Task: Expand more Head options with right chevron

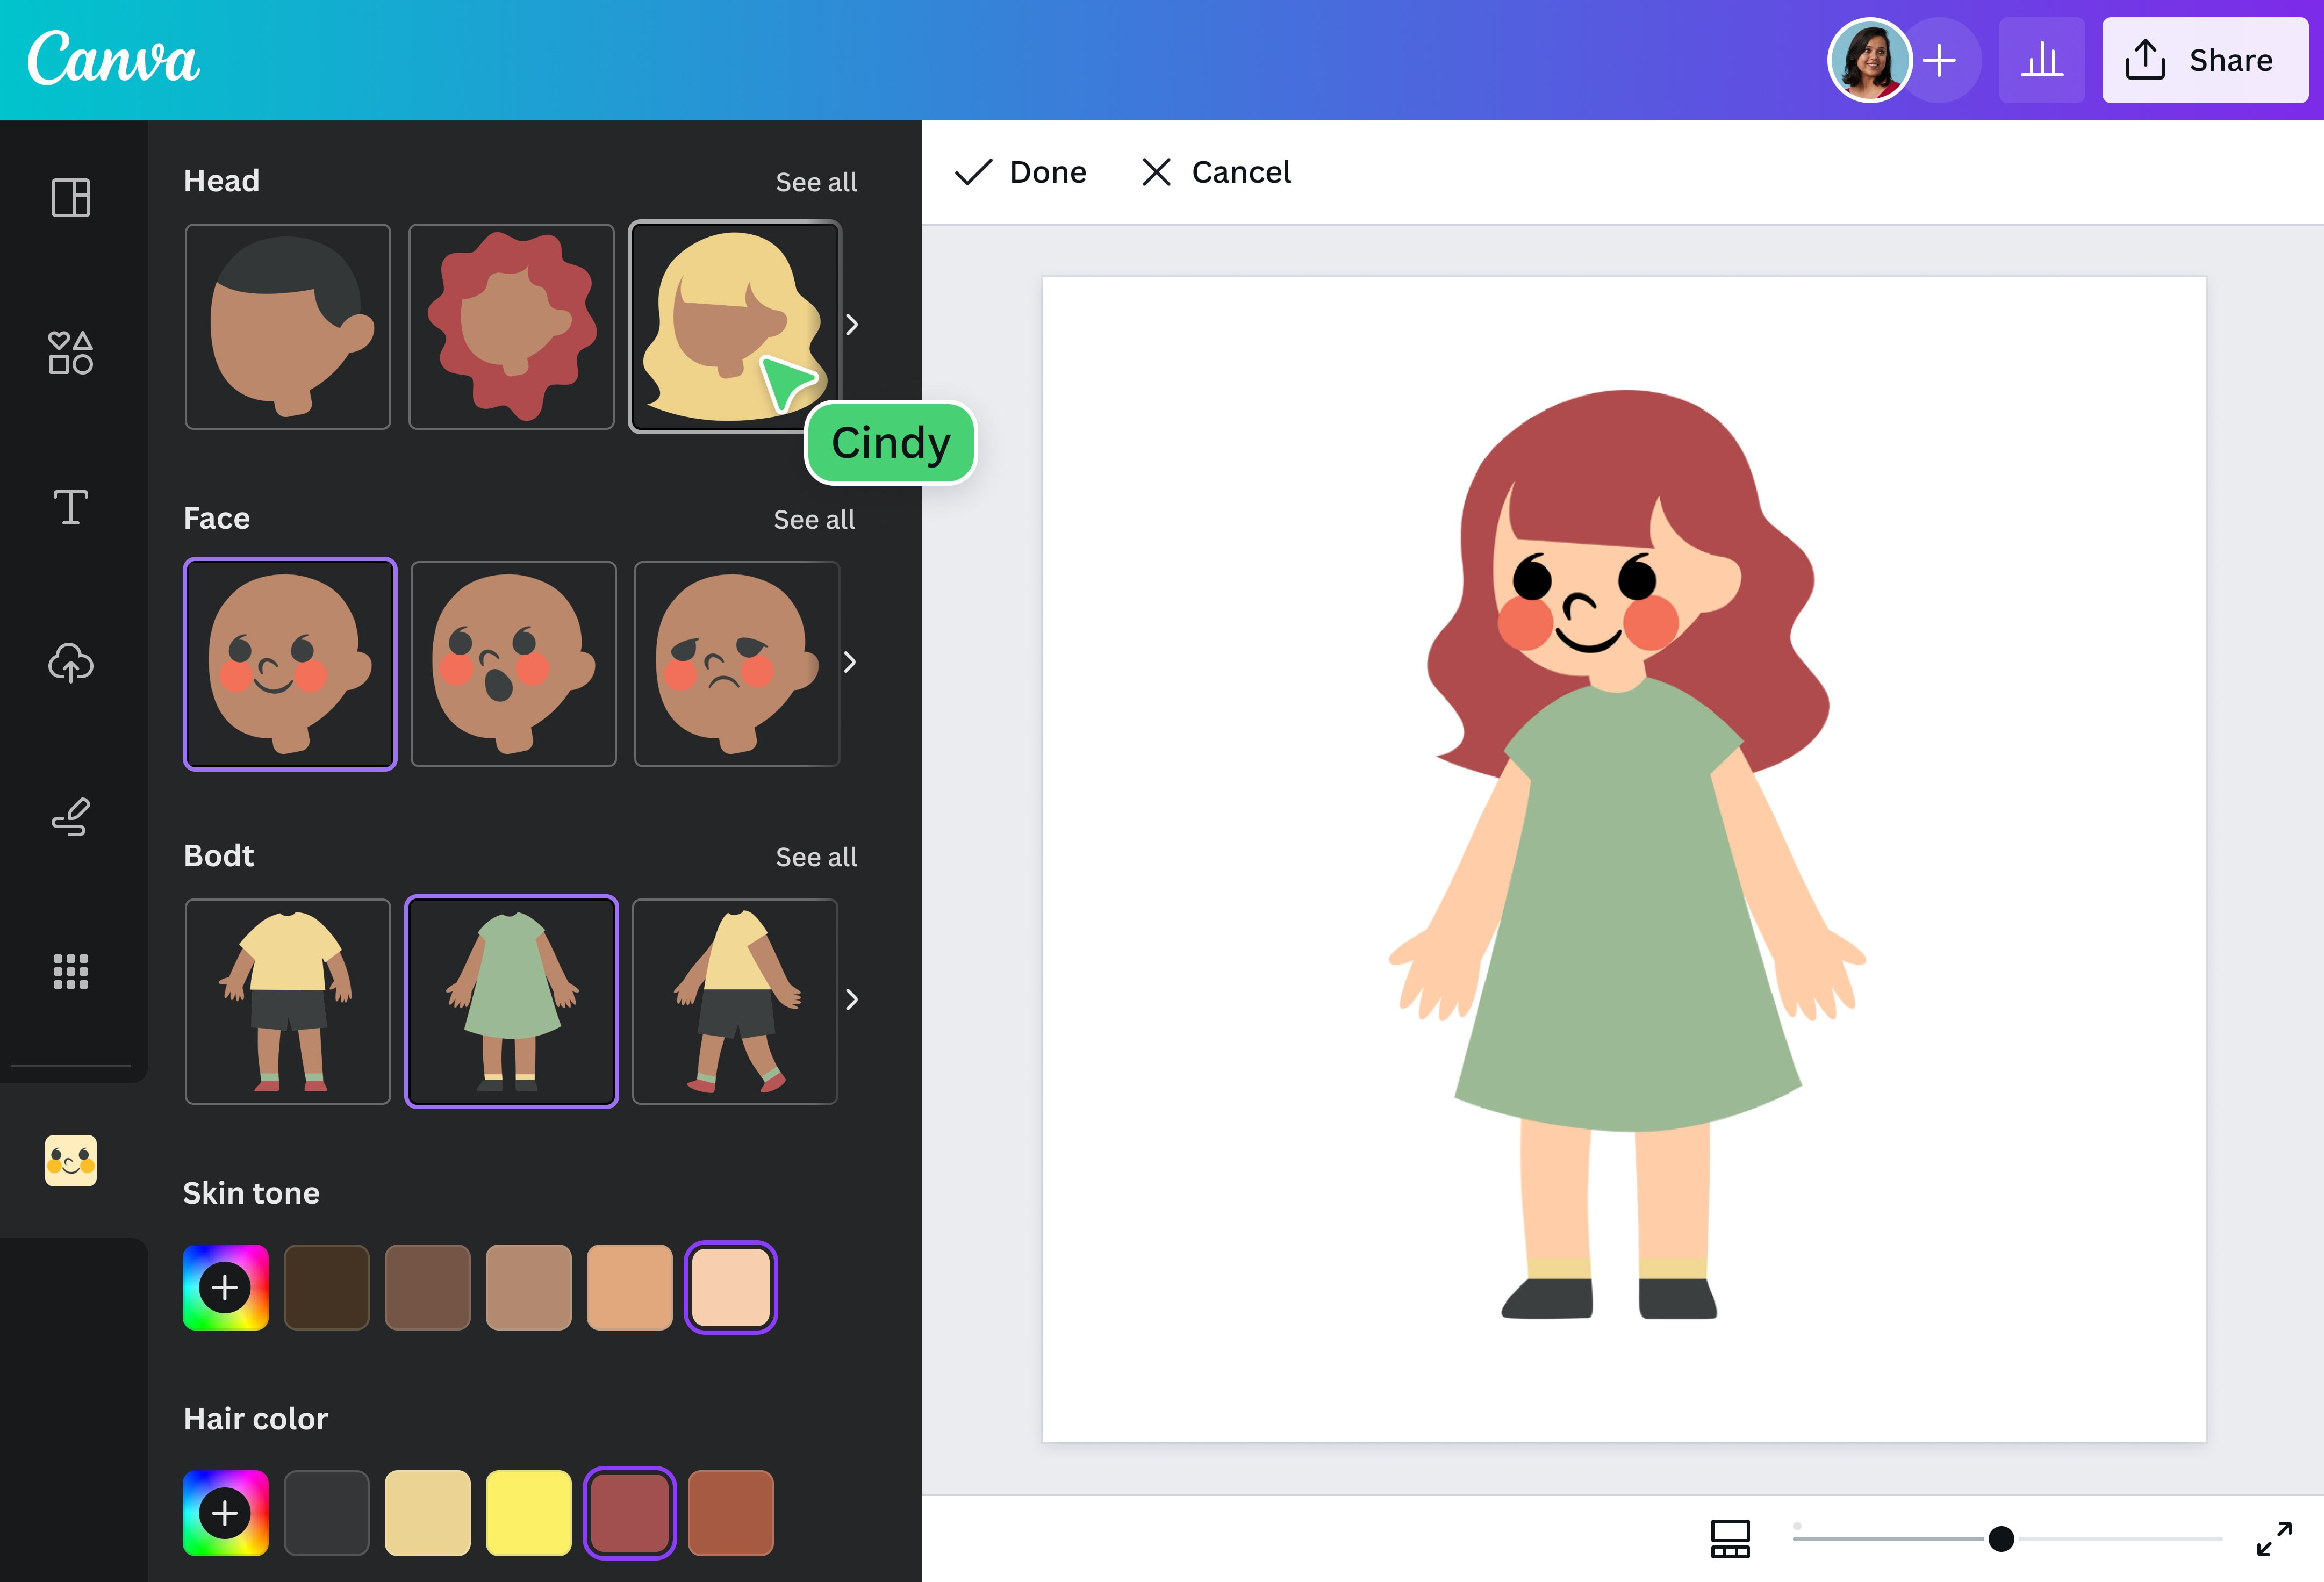Action: (x=852, y=325)
